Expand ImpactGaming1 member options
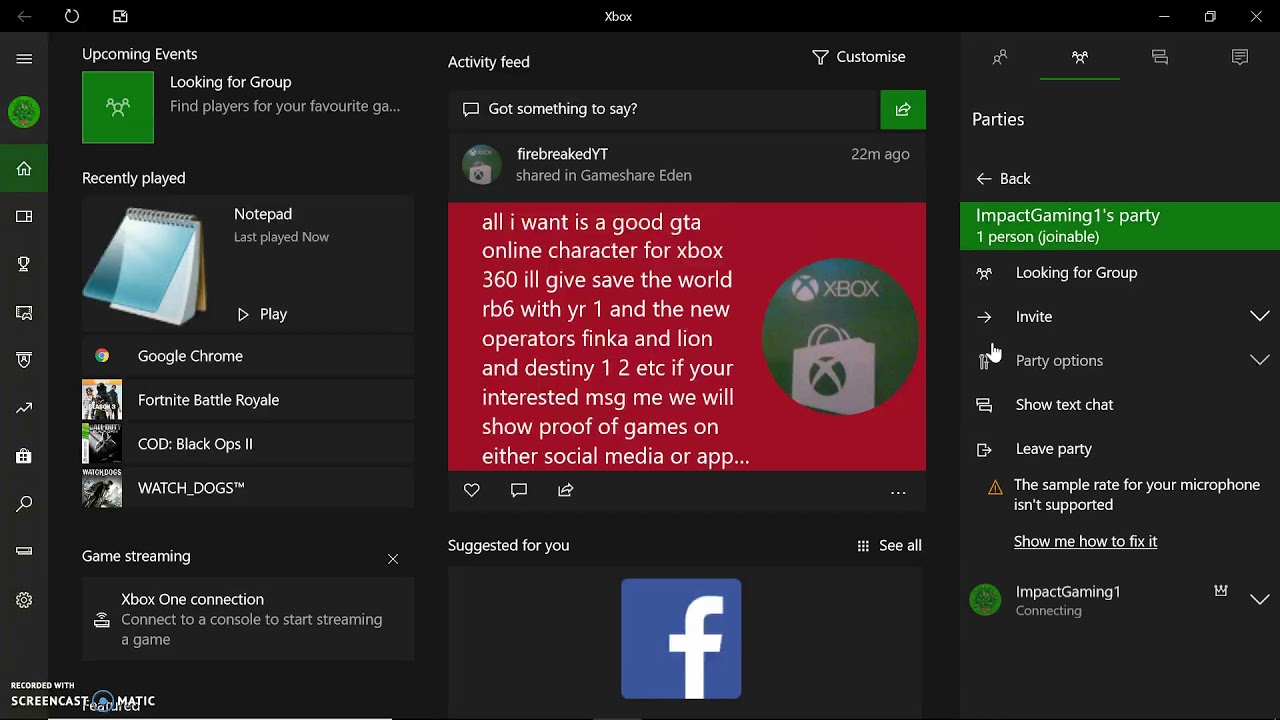 1260,600
